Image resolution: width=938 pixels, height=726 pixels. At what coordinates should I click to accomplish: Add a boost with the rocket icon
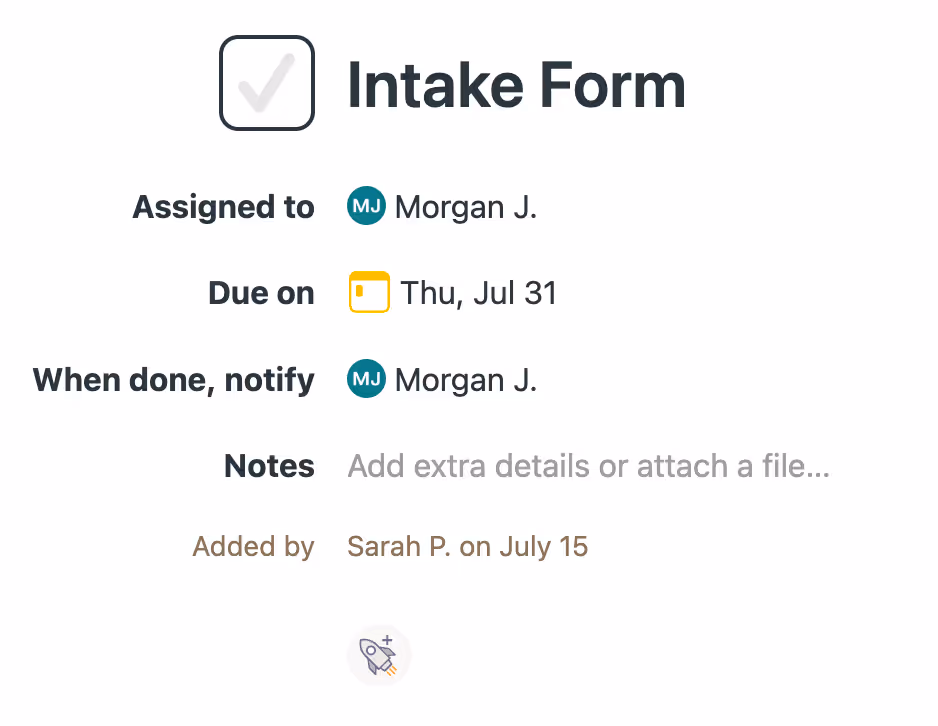coord(379,655)
